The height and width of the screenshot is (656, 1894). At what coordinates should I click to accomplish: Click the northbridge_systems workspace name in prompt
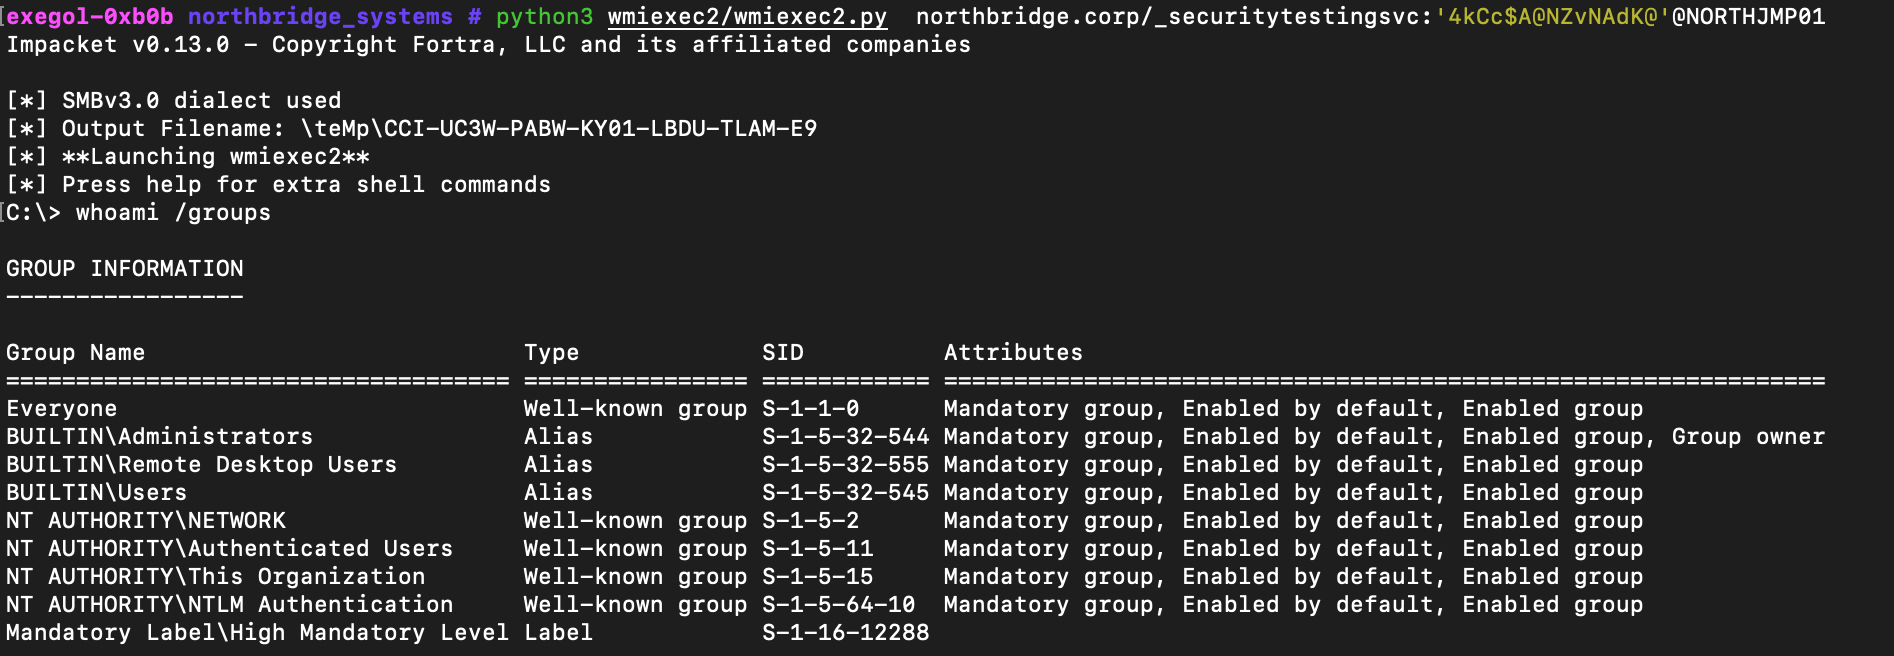320,17
